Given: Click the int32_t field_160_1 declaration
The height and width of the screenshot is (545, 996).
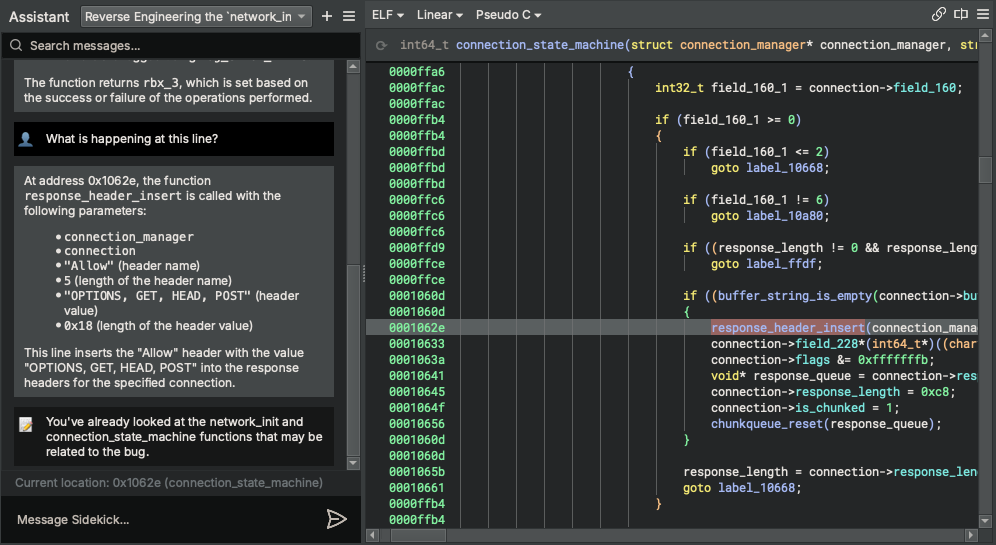Looking at the screenshot, I should point(809,88).
